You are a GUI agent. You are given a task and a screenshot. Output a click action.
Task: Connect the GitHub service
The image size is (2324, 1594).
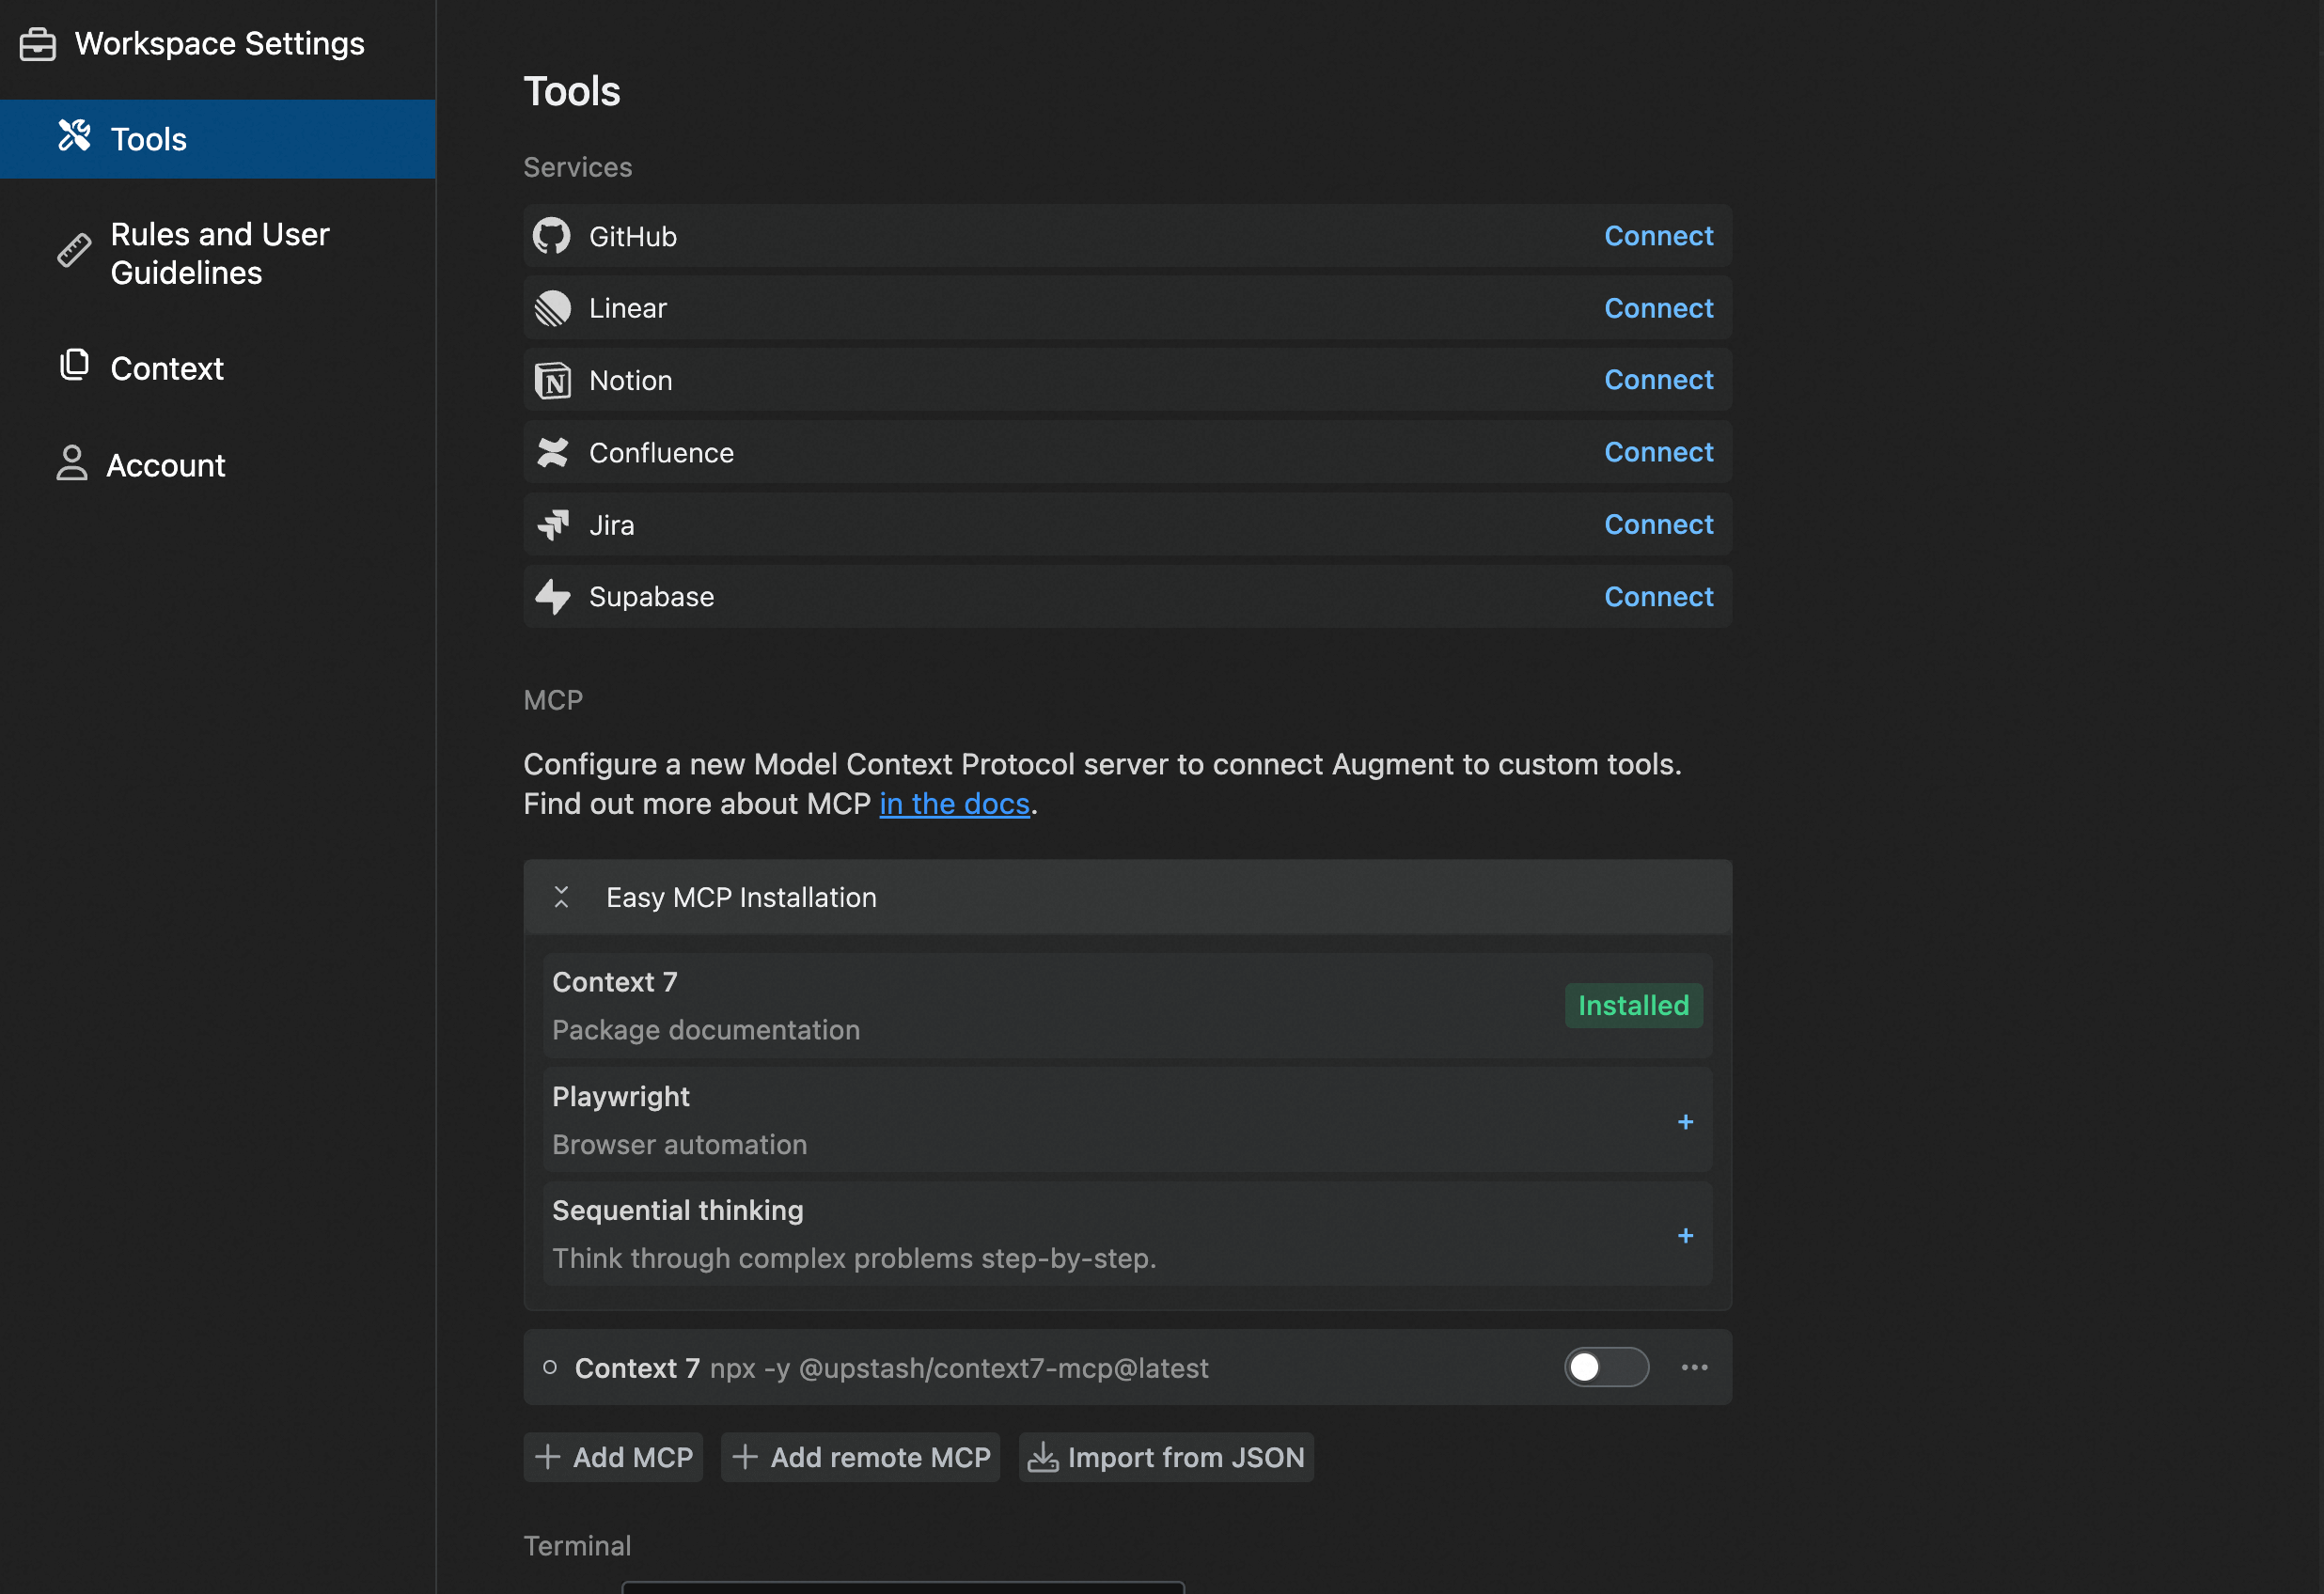click(x=1659, y=236)
